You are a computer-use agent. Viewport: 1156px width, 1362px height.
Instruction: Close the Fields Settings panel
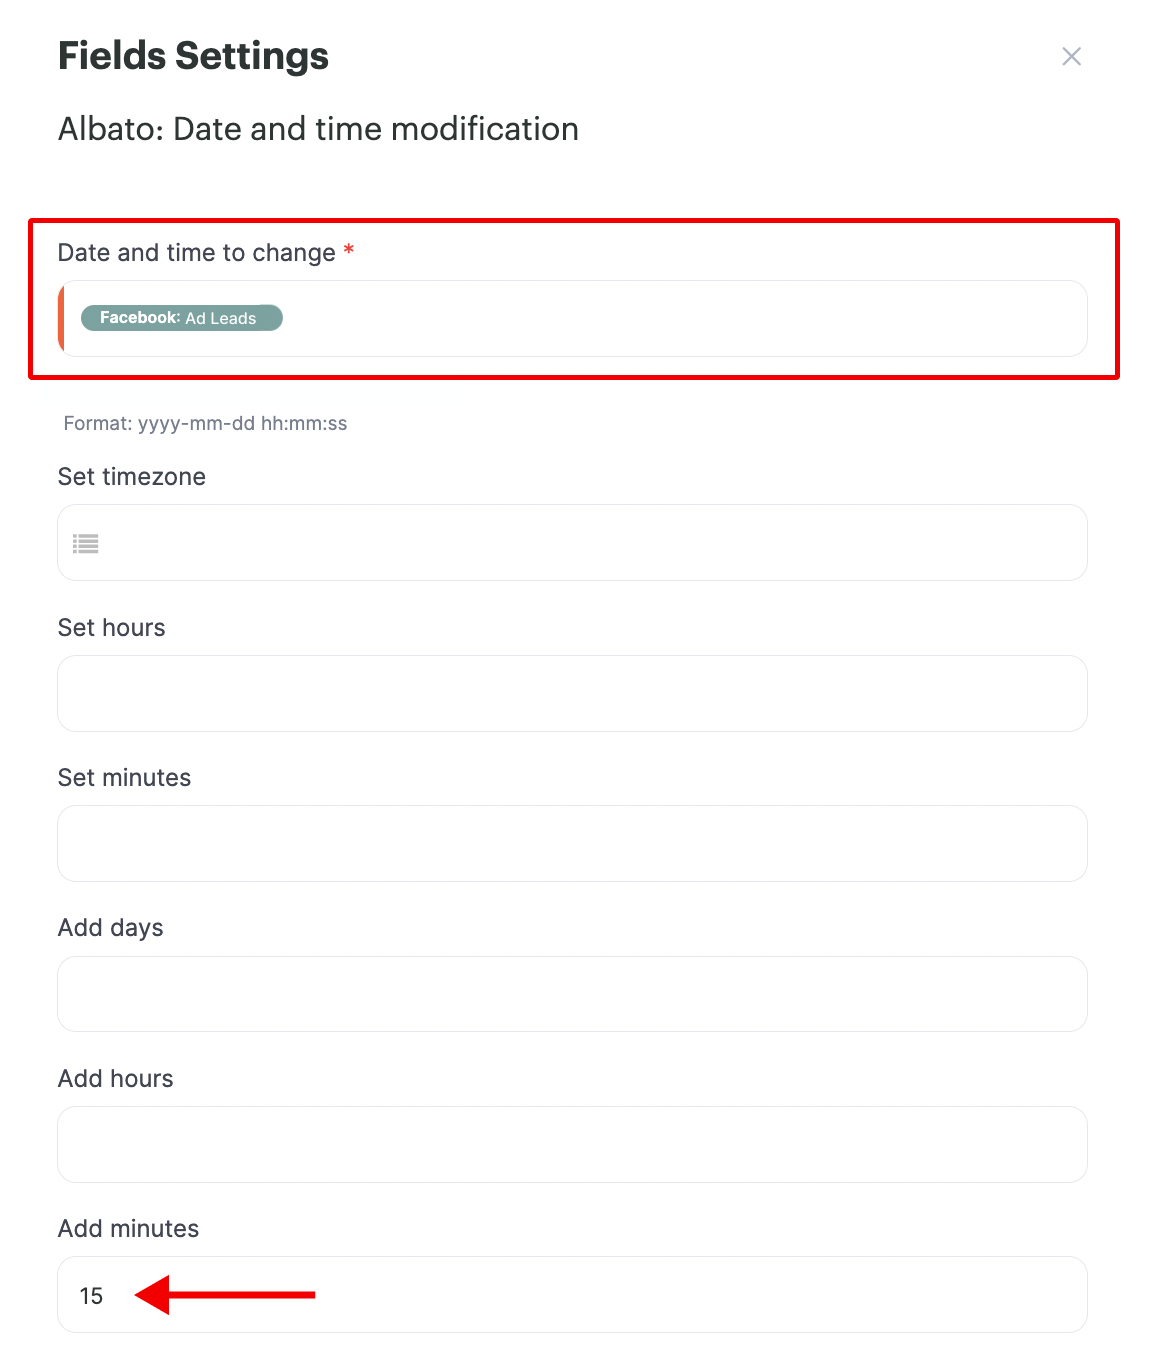[x=1071, y=57]
